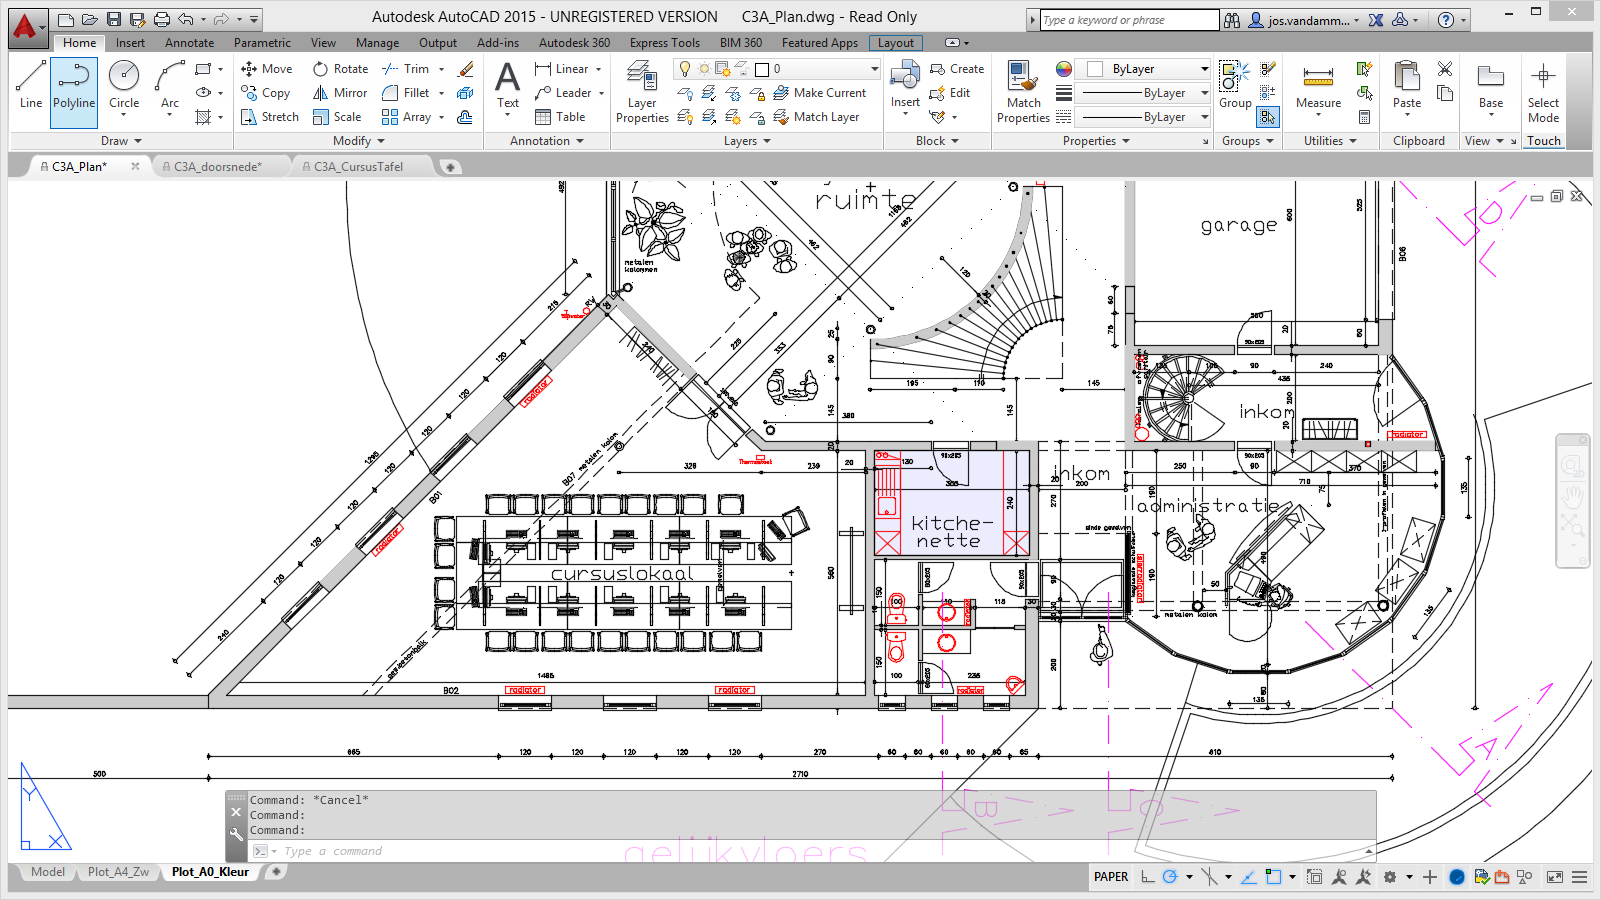Open the Plot_A4_Zw layout tab
This screenshot has height=900, width=1601.
[118, 872]
